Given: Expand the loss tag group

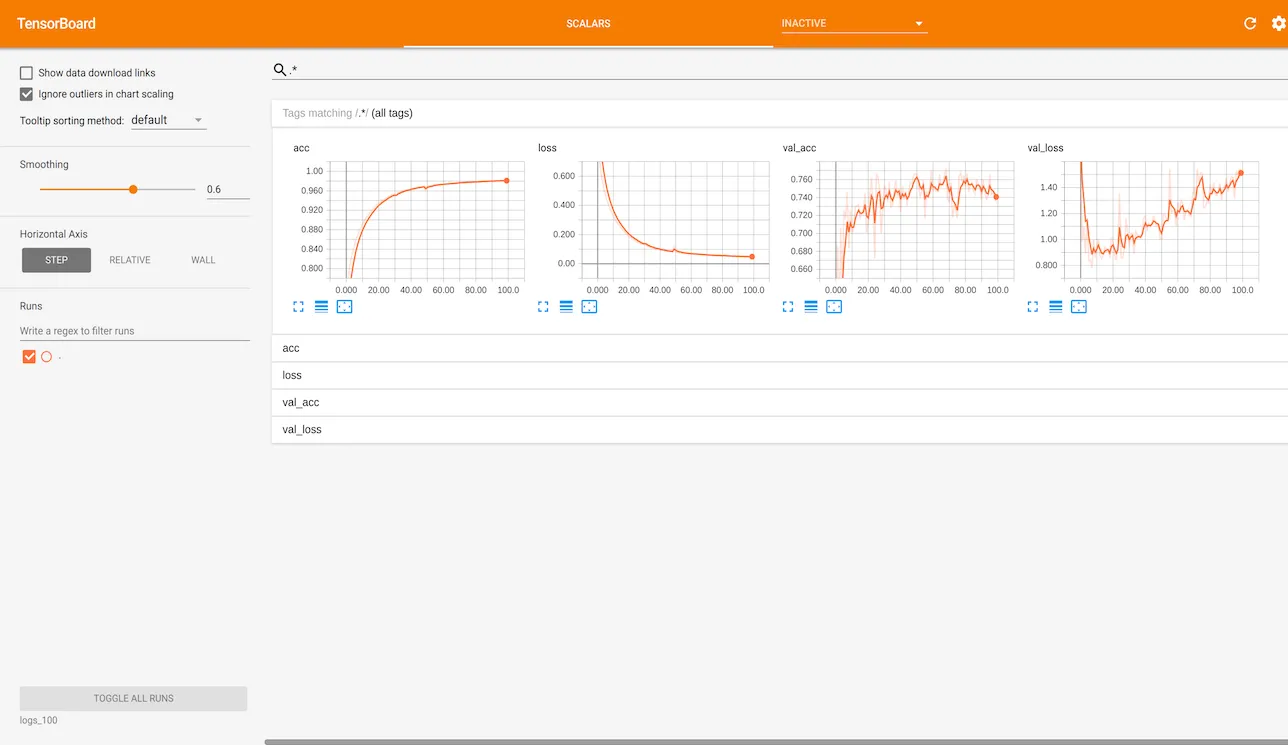Looking at the screenshot, I should 780,375.
